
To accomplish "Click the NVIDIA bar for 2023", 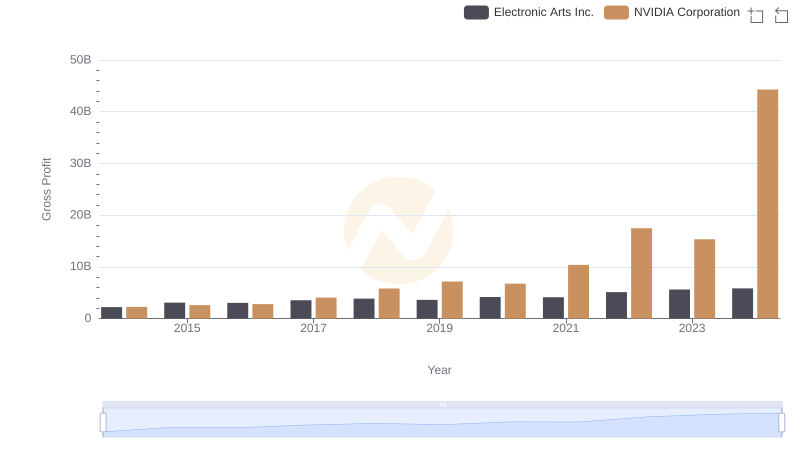I will point(705,279).
